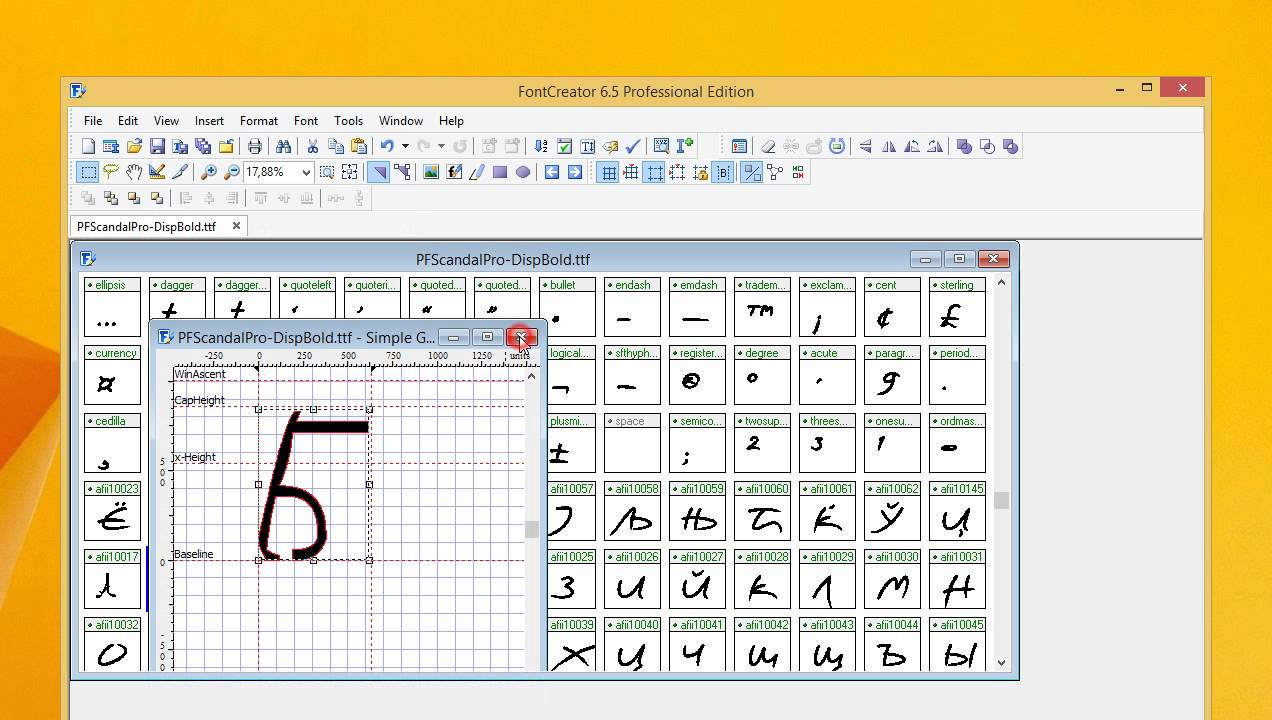Screen dimensions: 1272x720
Task: Click the validate checkmark icon
Action: (633, 146)
